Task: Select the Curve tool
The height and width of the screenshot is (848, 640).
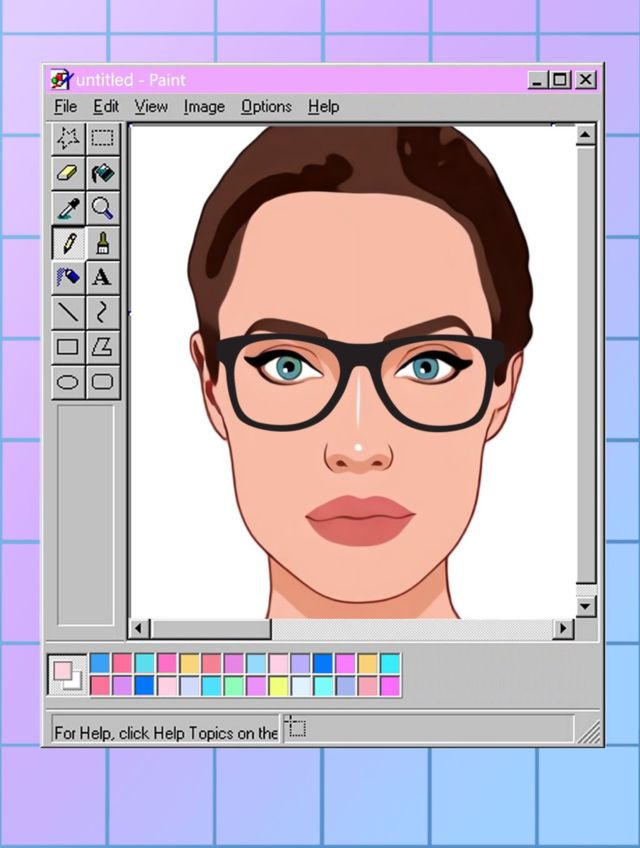Action: tap(102, 312)
